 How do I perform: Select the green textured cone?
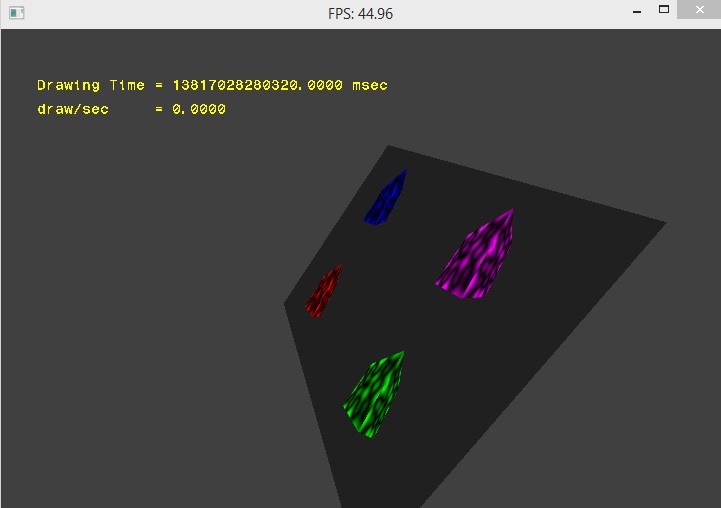tap(374, 394)
